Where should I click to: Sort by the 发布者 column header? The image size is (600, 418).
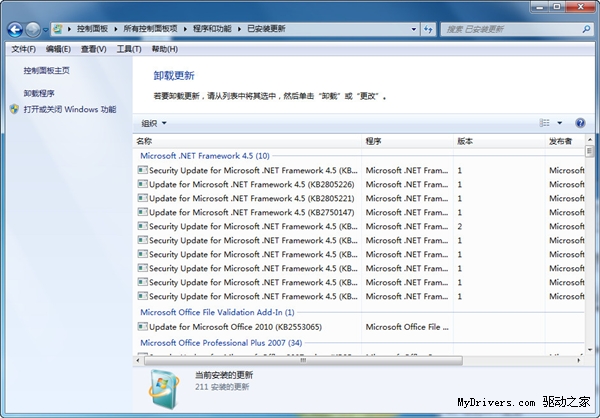point(565,141)
